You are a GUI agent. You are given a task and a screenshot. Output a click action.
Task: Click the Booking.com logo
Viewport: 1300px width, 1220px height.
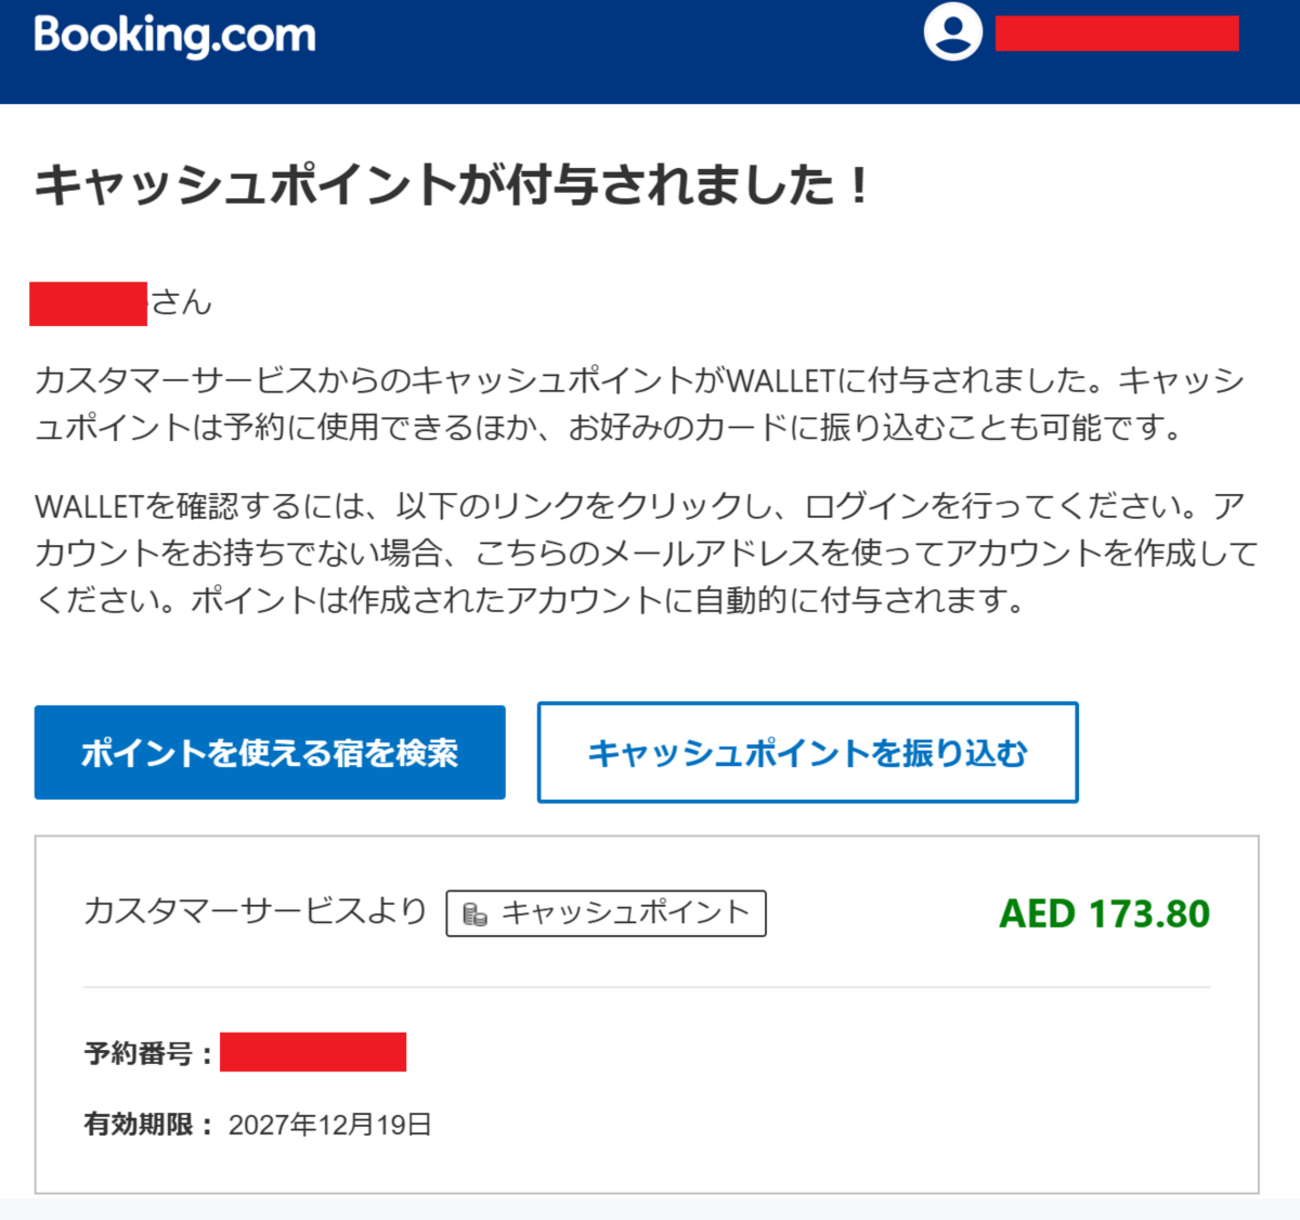(x=175, y=35)
